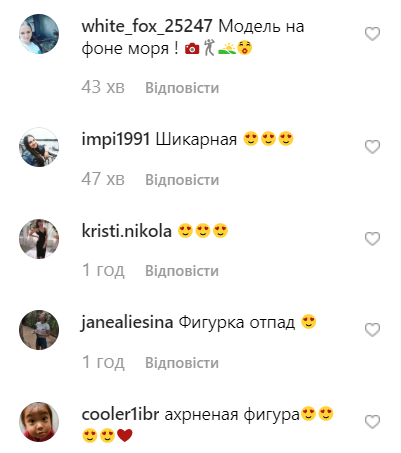
Task: Tap heart icon beside cooler1ibr comment
Action: coord(372,422)
